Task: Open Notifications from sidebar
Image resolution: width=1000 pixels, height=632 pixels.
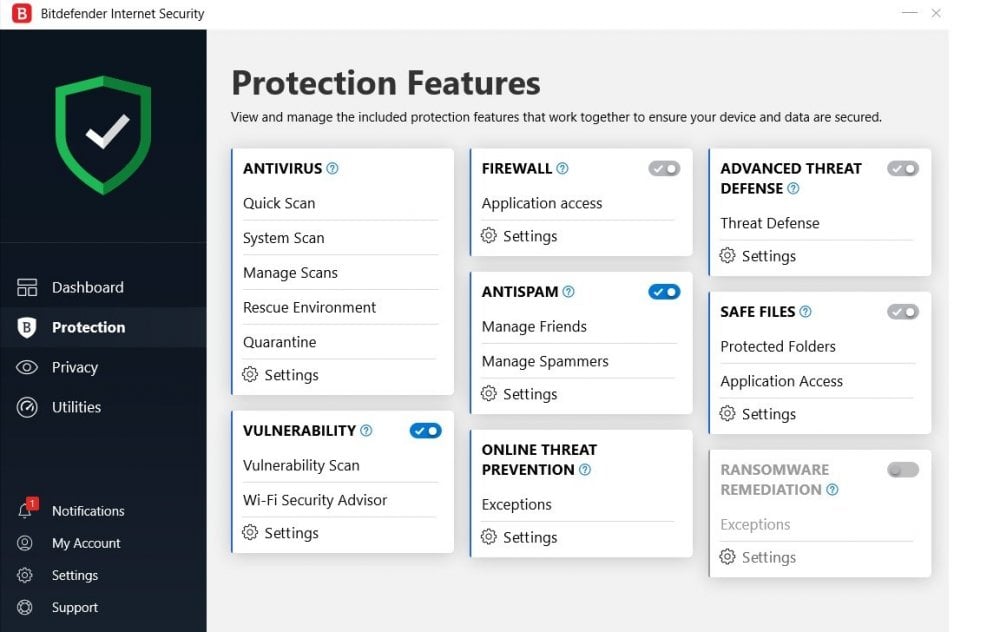Action: click(88, 511)
